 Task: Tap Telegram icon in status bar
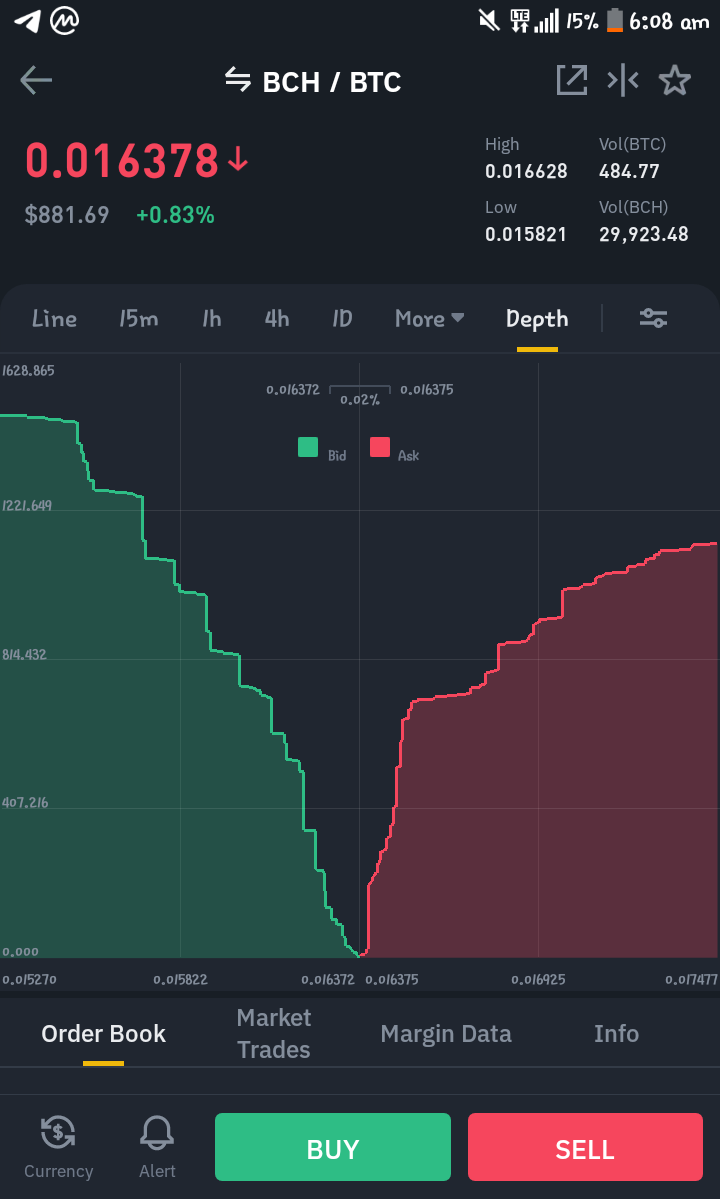point(27,21)
